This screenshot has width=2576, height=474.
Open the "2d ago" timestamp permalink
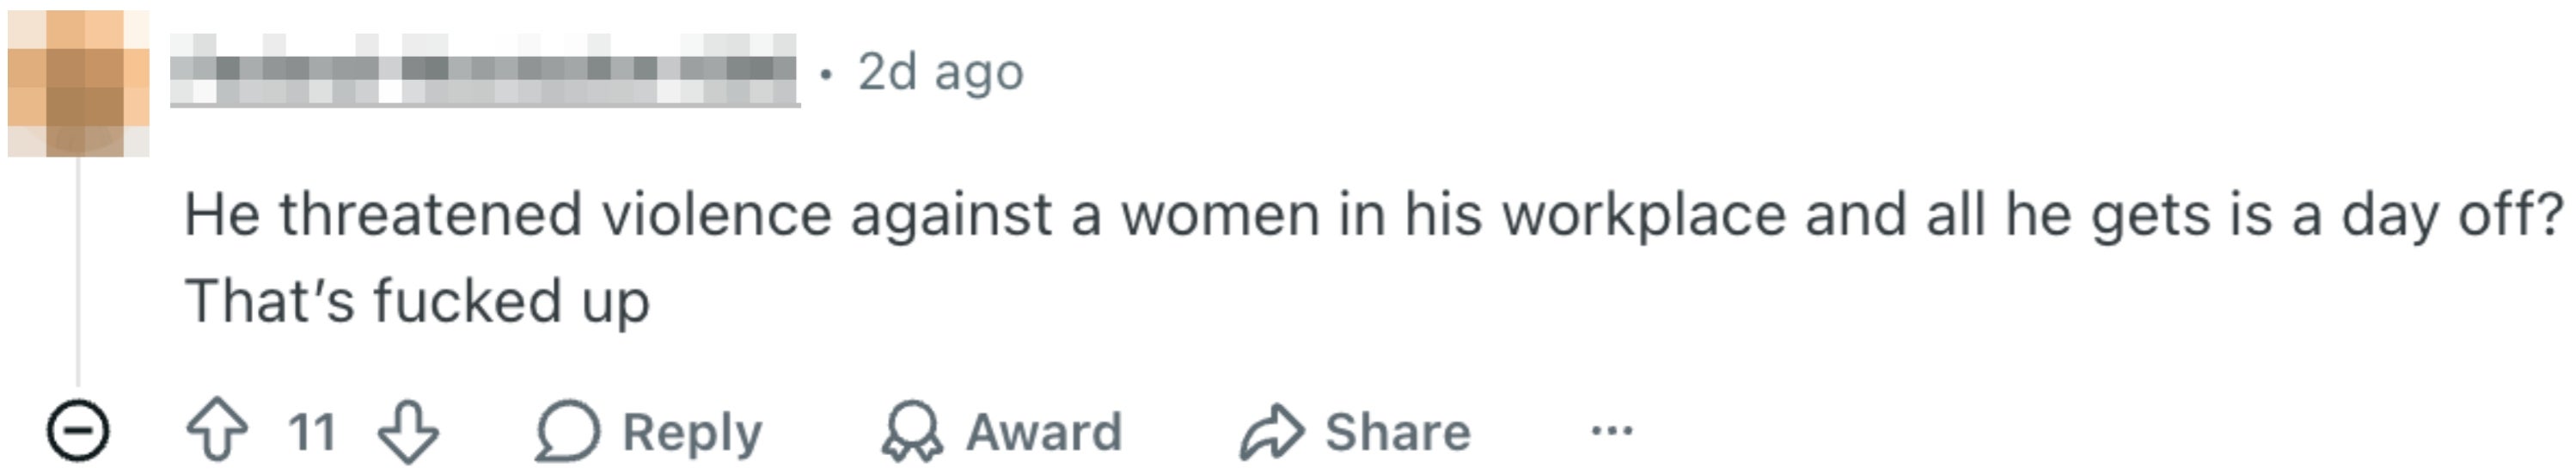pos(941,72)
